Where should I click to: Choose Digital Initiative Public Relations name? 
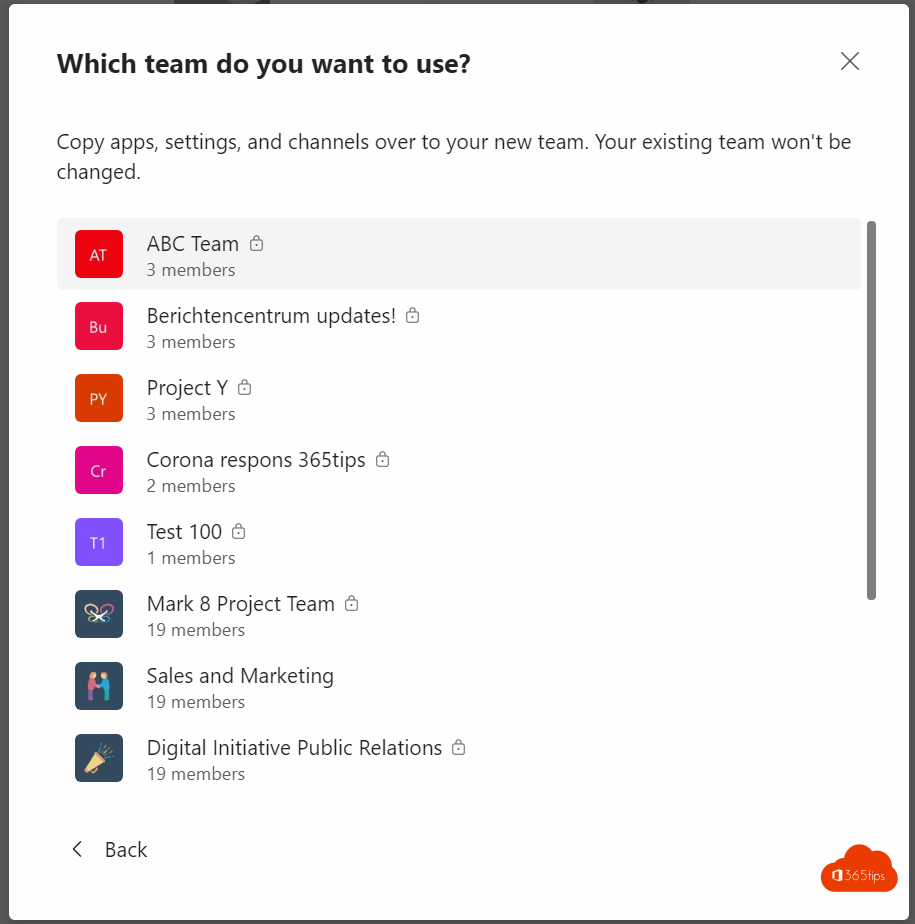294,748
